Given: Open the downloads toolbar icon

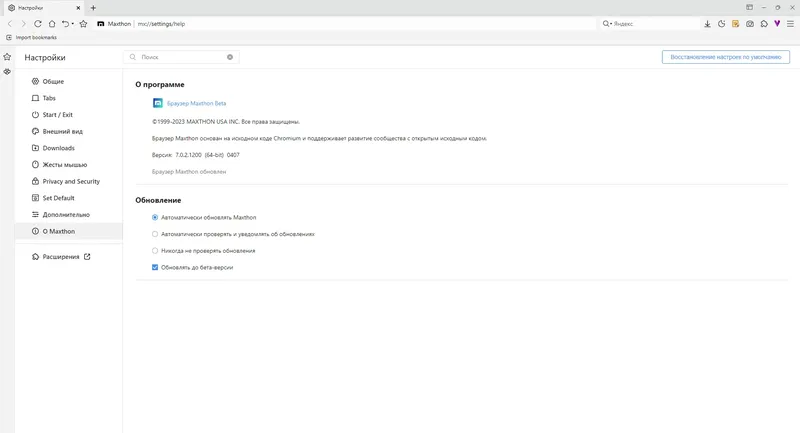Looking at the screenshot, I should click(x=707, y=23).
